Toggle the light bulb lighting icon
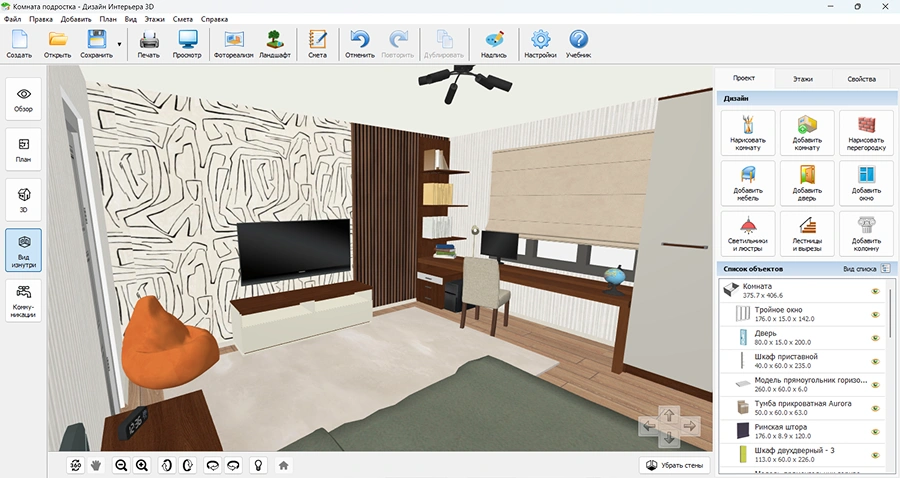 pyautogui.click(x=258, y=465)
